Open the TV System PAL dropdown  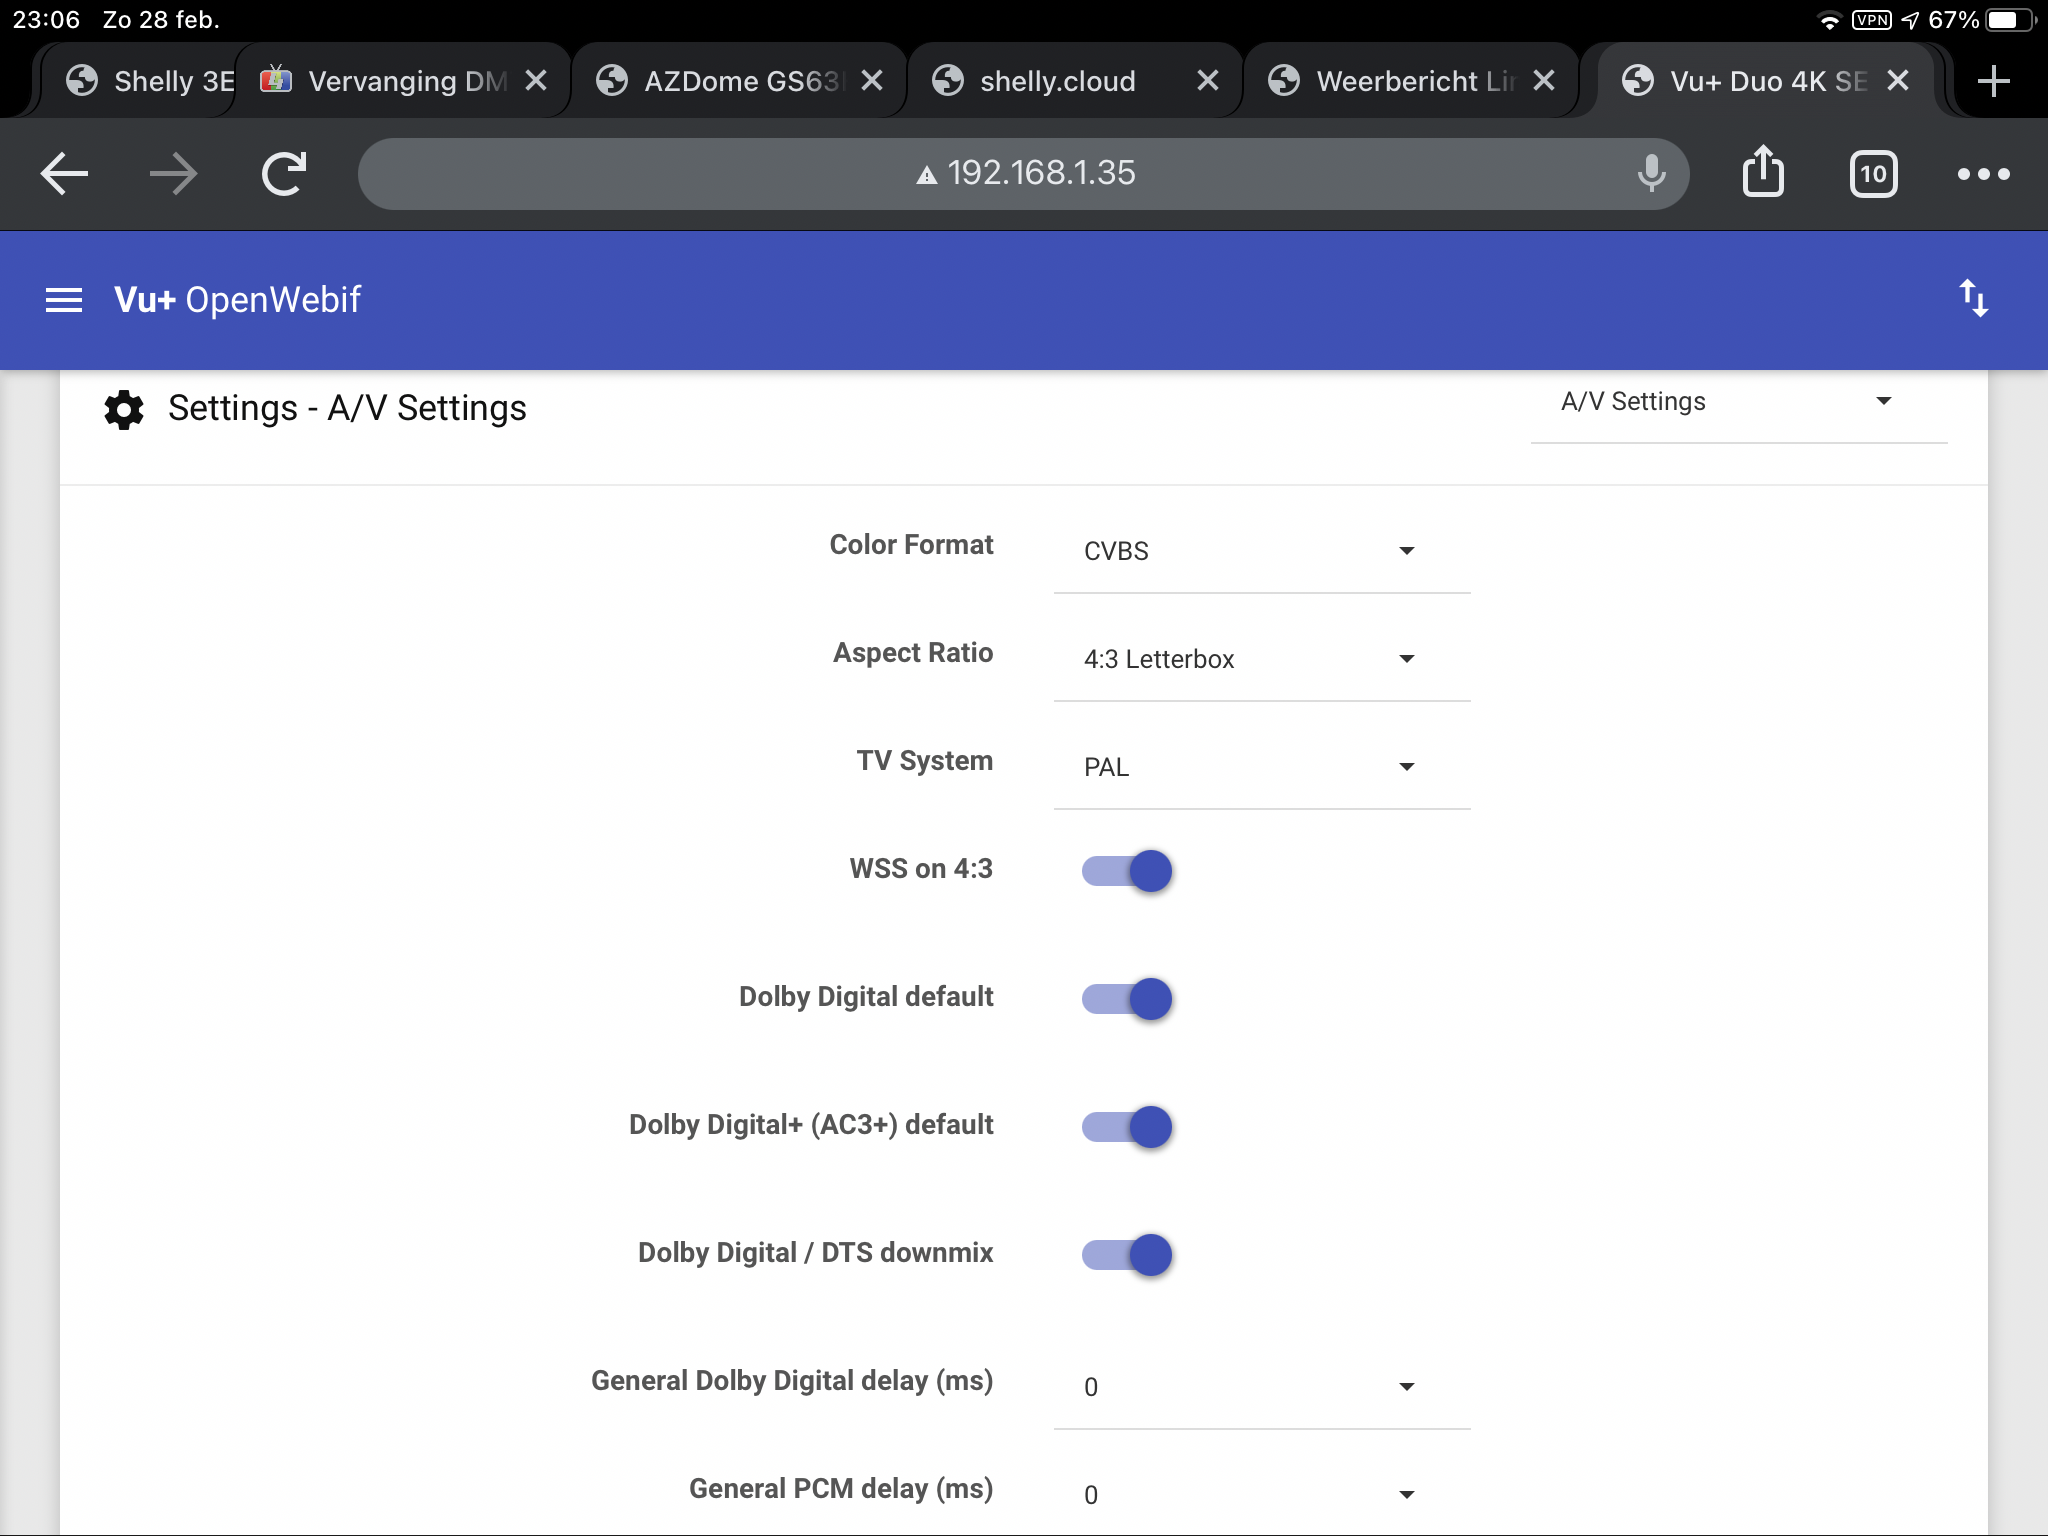1260,767
